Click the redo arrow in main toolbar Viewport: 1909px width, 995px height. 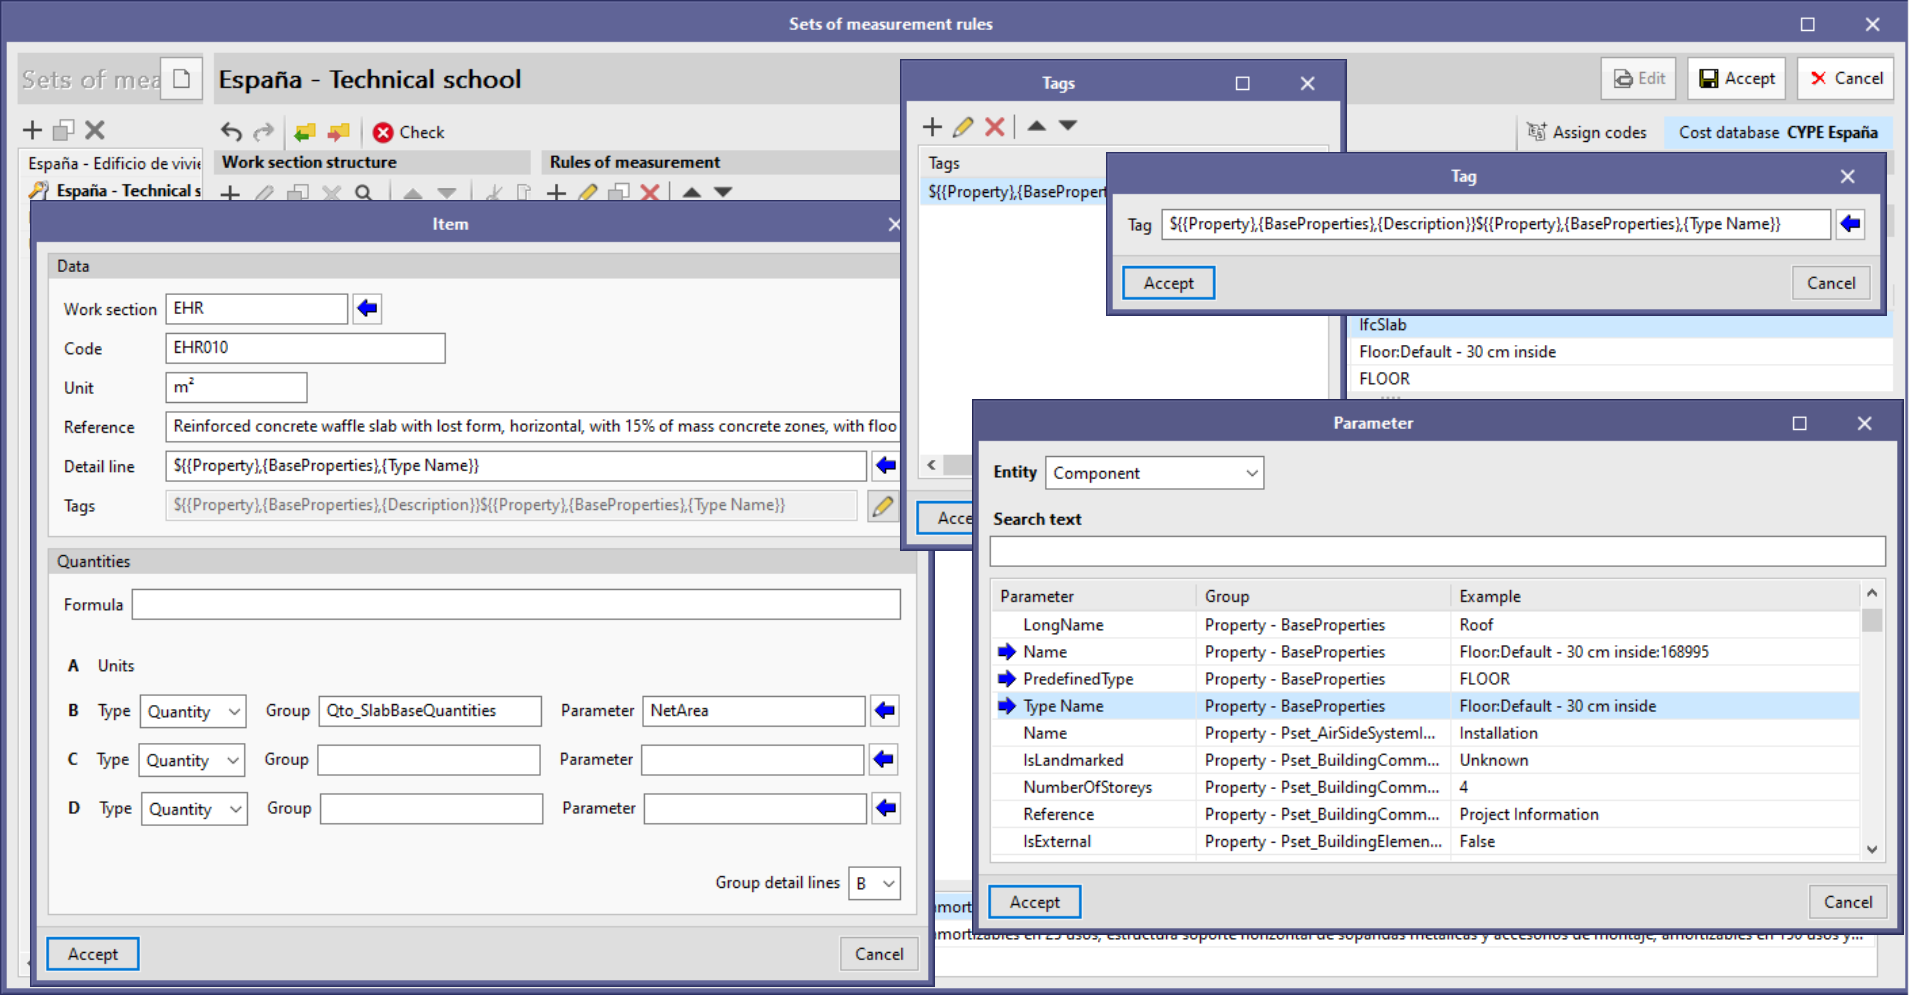(263, 131)
